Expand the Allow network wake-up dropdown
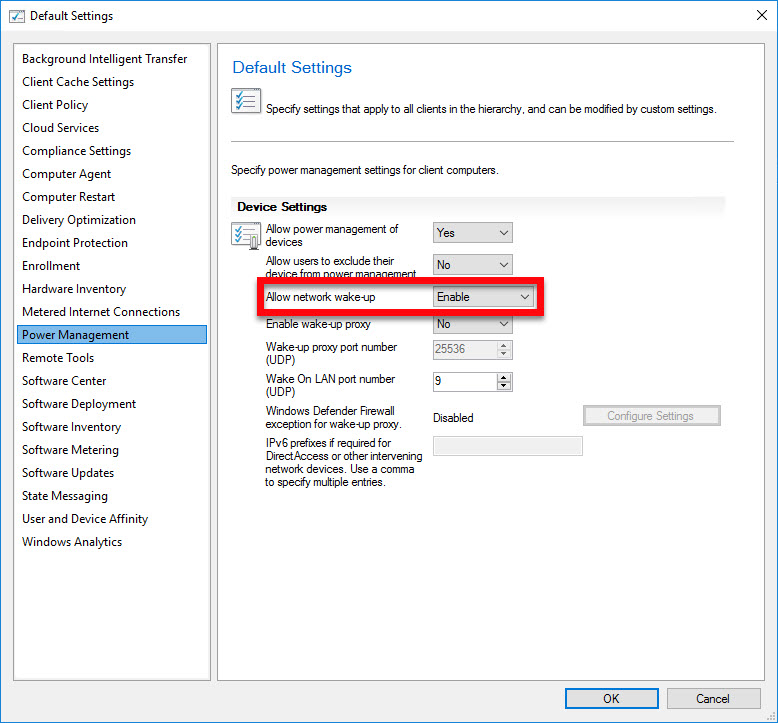Image resolution: width=778 pixels, height=723 pixels. (484, 297)
